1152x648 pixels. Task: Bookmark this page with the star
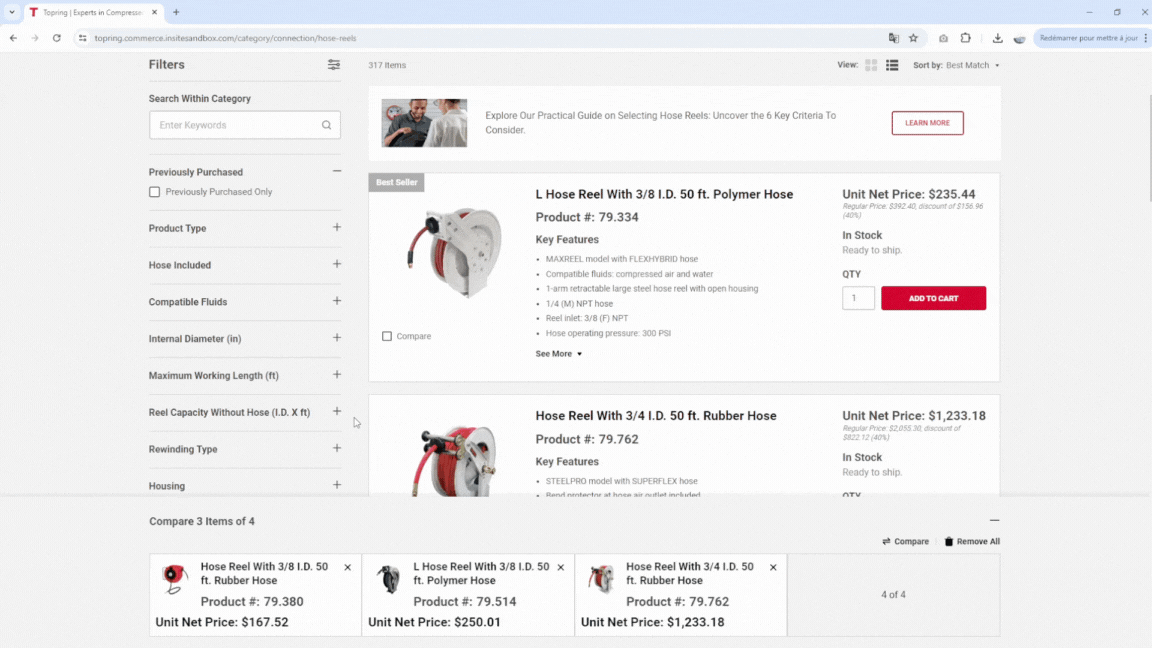coord(913,38)
